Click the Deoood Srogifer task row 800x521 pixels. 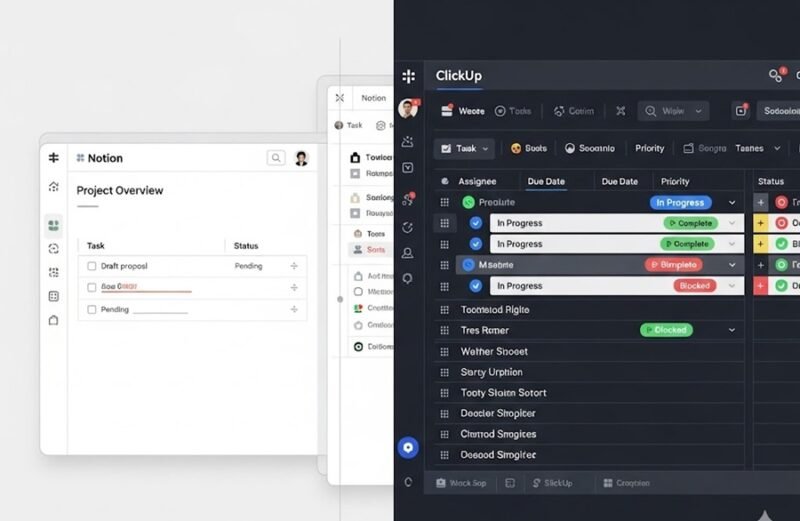coord(589,455)
